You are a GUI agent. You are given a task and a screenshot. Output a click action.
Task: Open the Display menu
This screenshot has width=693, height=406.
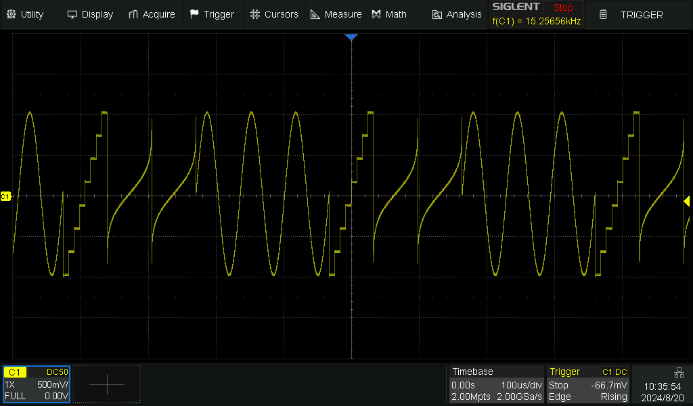(90, 15)
